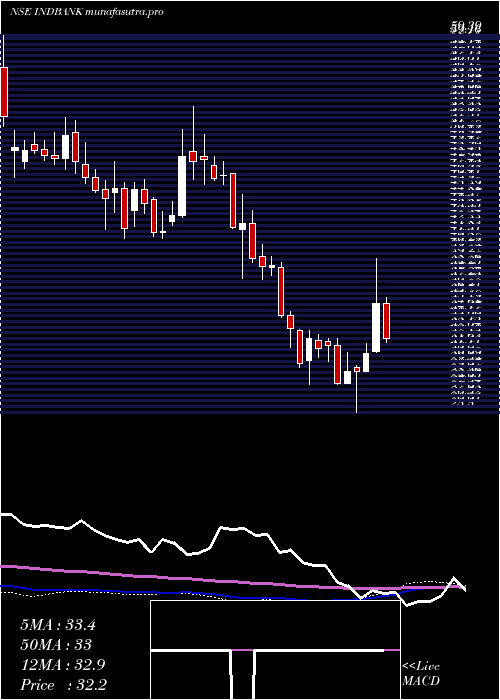The image size is (500, 700).
Task: Select the 12MA : 32.9 value
Action: coord(63,665)
